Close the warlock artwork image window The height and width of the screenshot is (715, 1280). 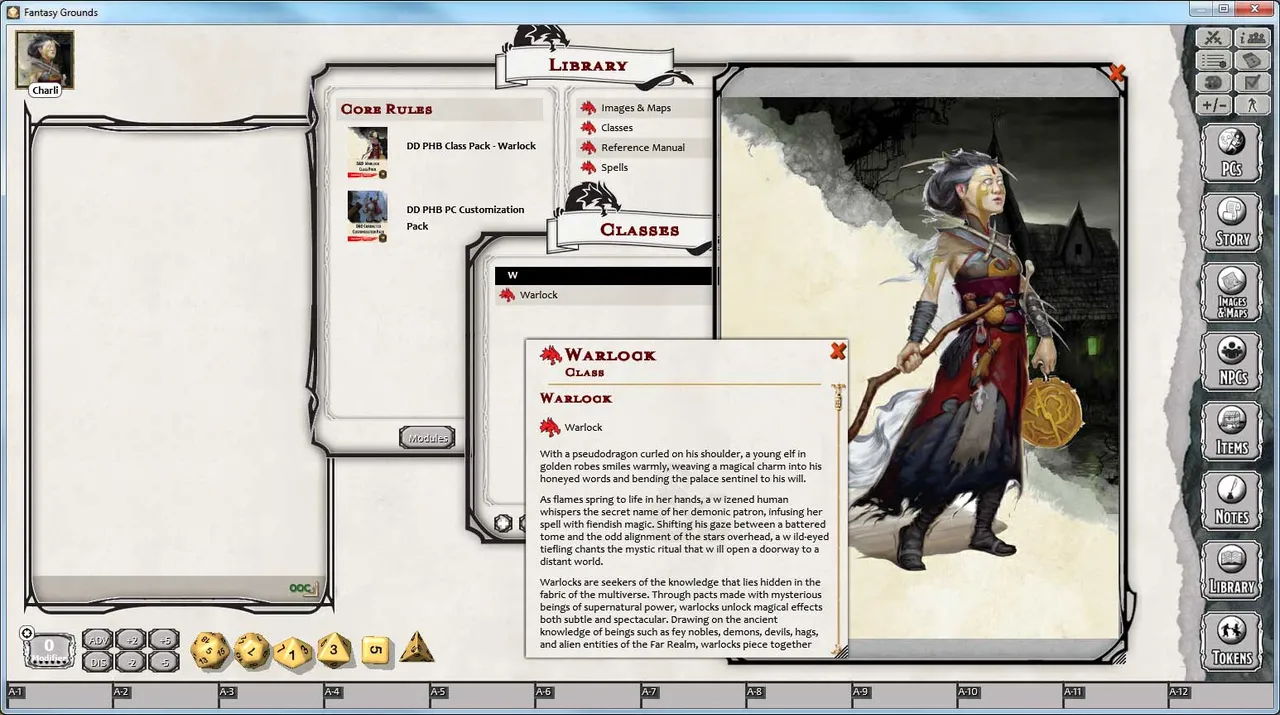tap(1117, 72)
